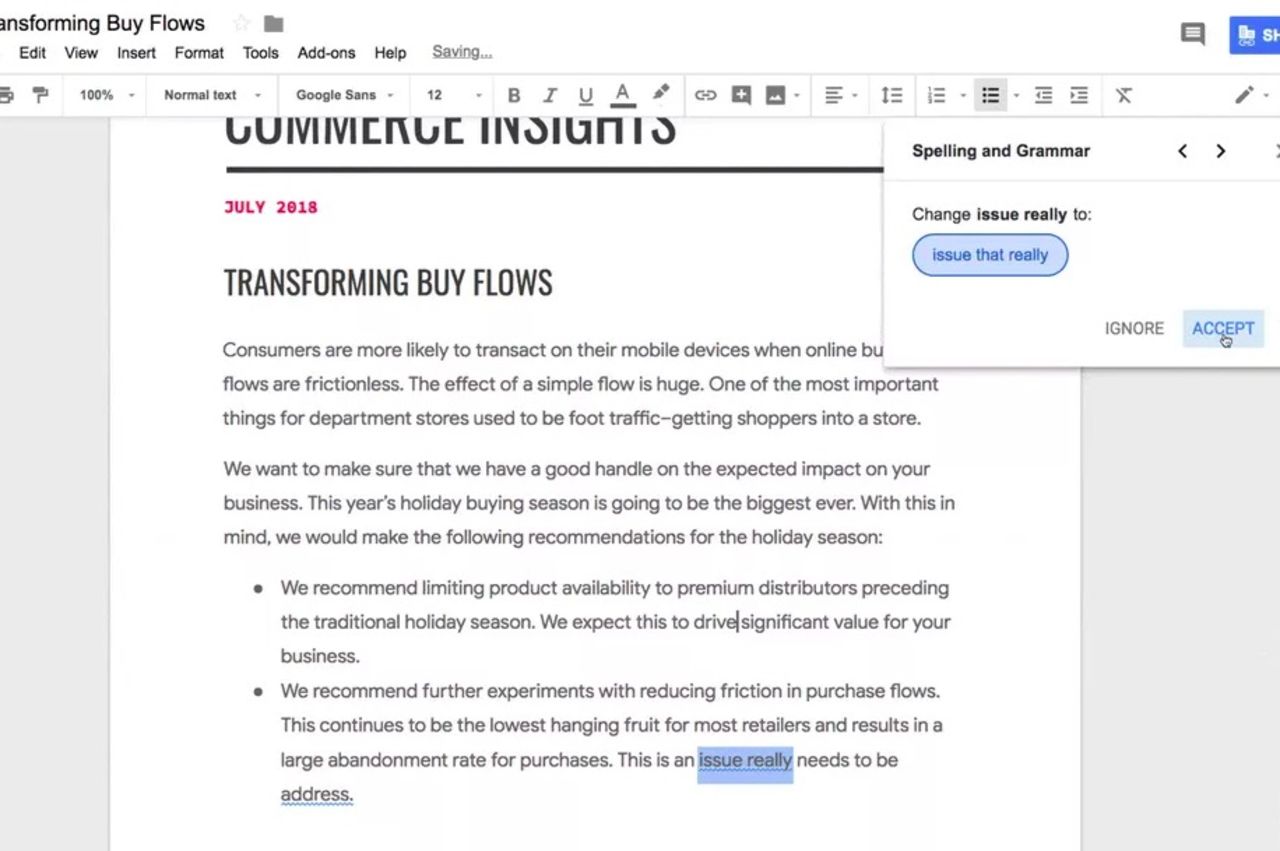Ignore the spelling suggestion
The height and width of the screenshot is (851, 1280).
[1134, 328]
